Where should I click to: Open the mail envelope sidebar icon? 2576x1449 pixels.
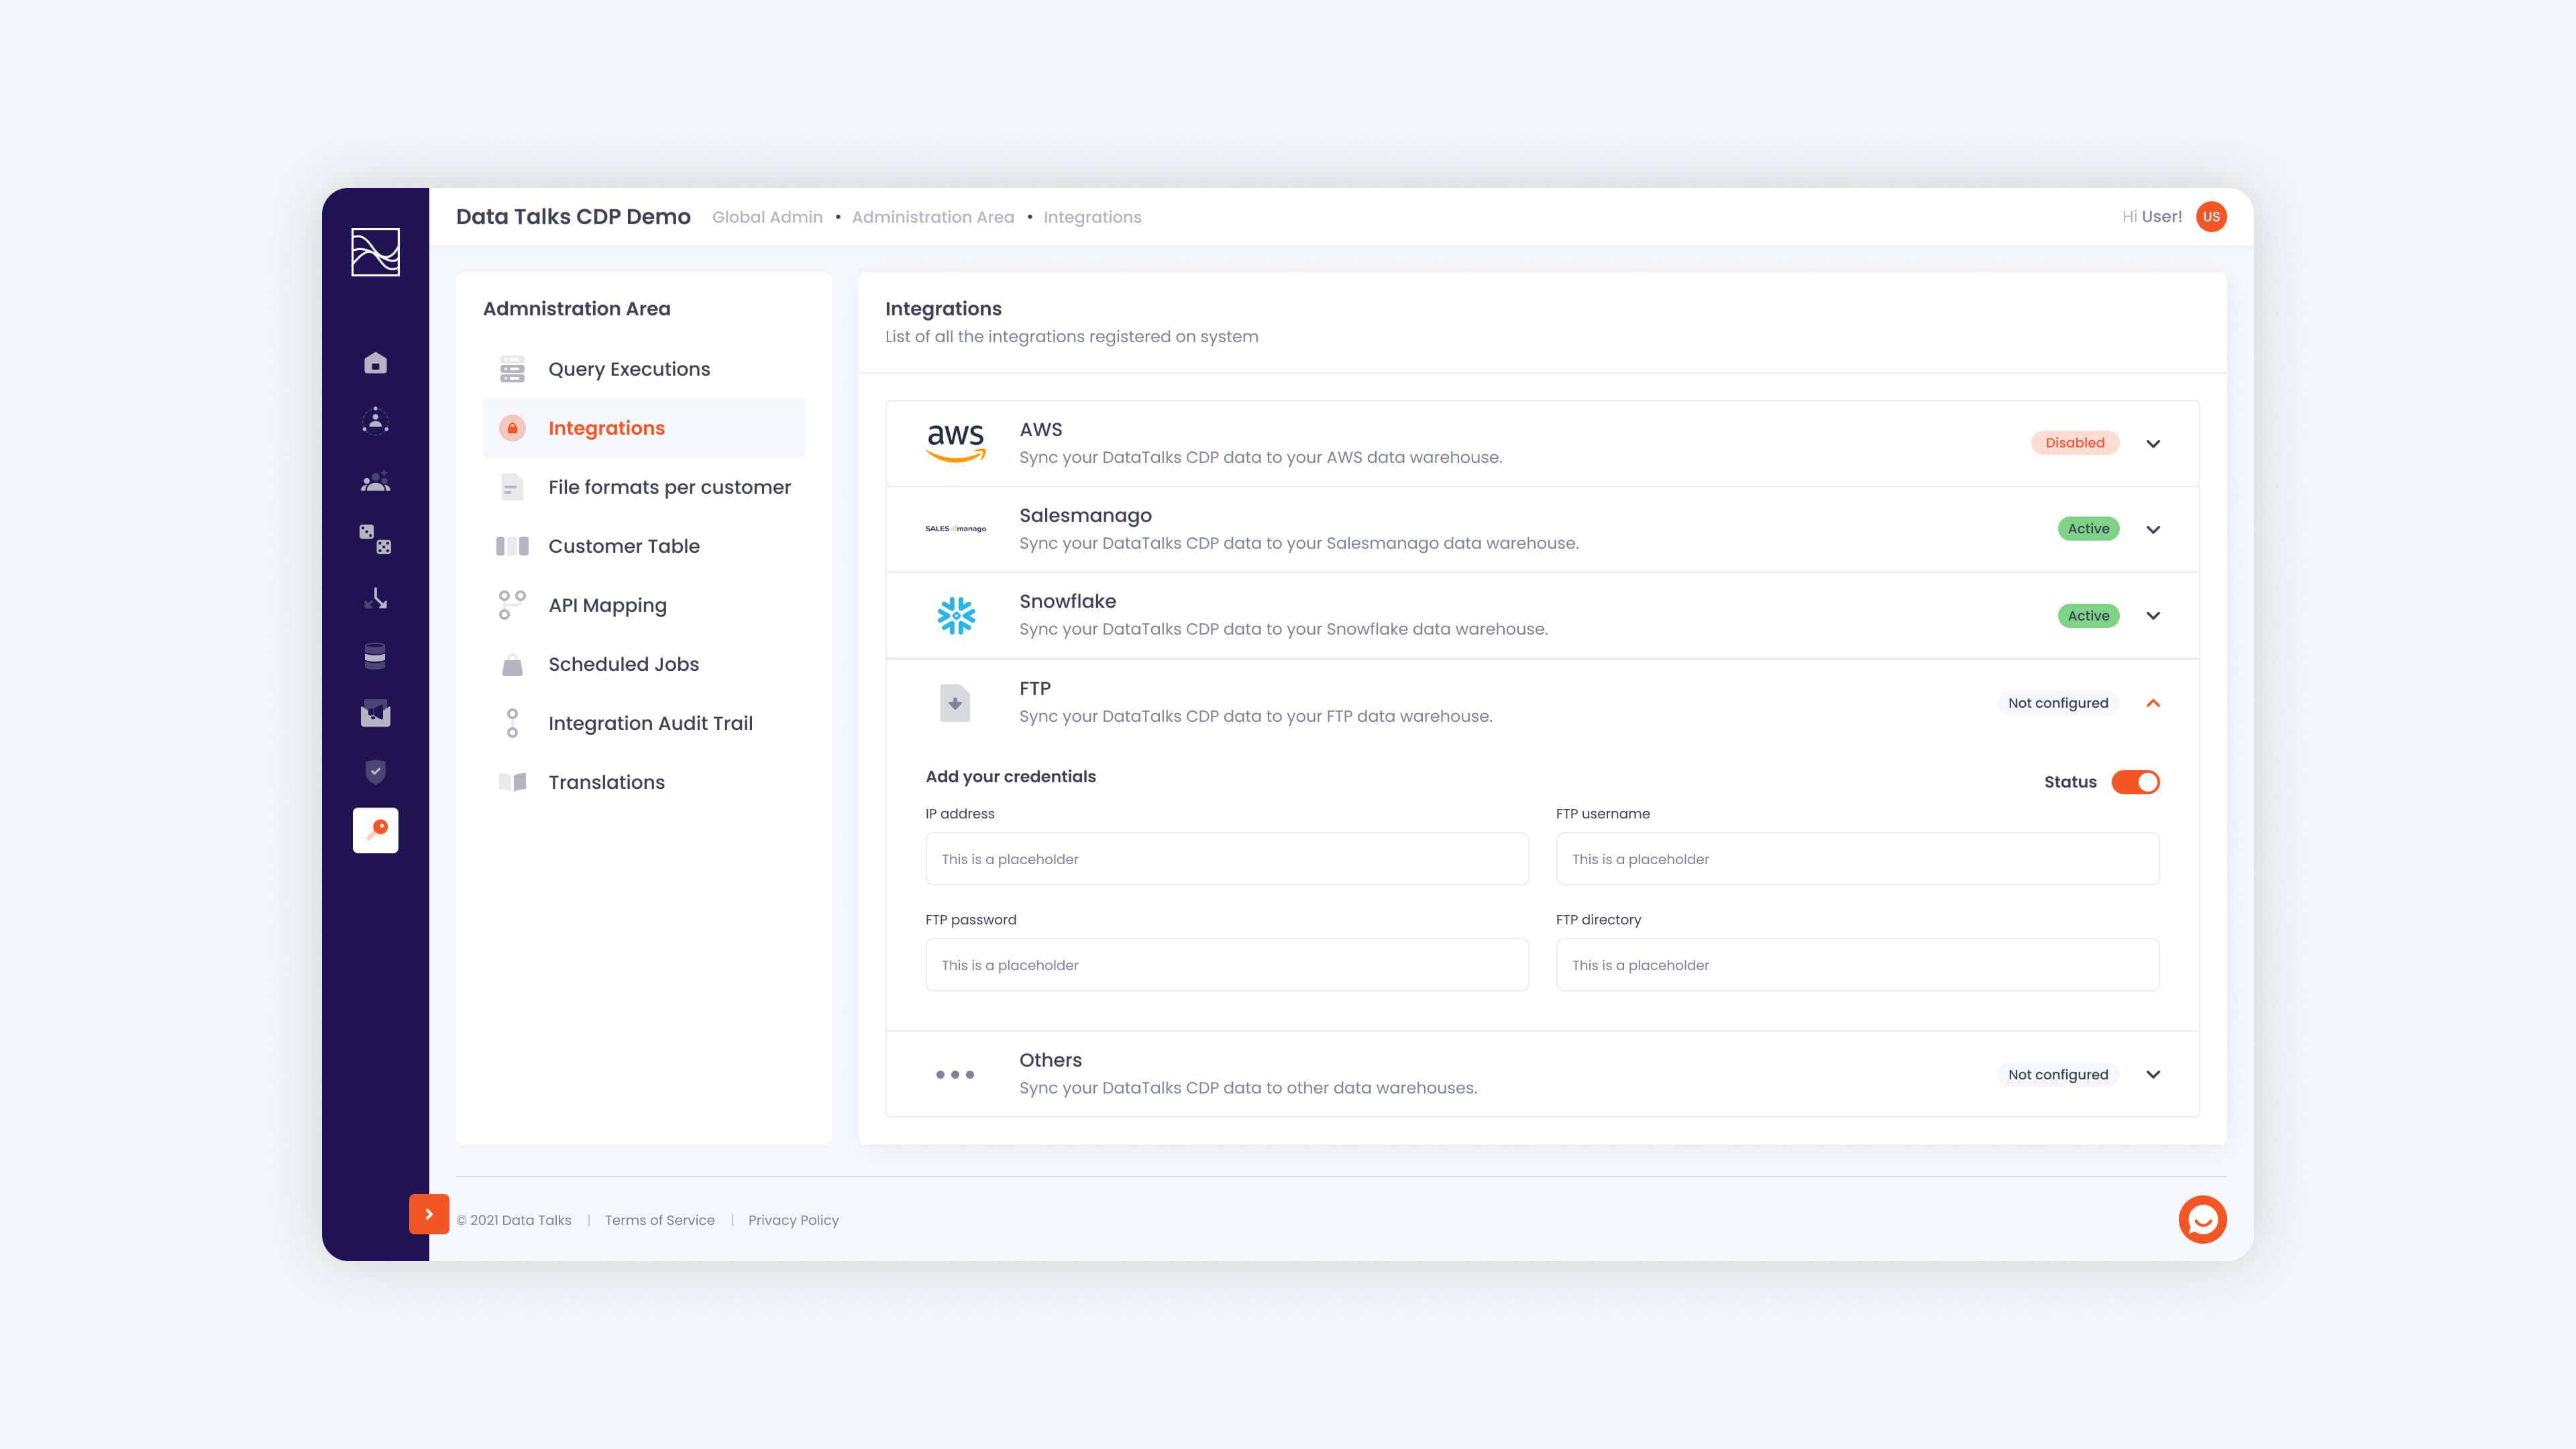[375, 713]
